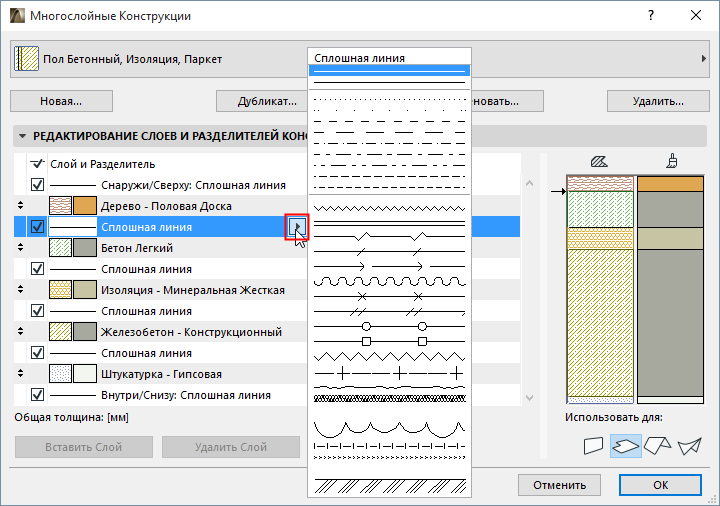Click hatch pattern icon of Железобетон row

pyautogui.click(x=60, y=332)
